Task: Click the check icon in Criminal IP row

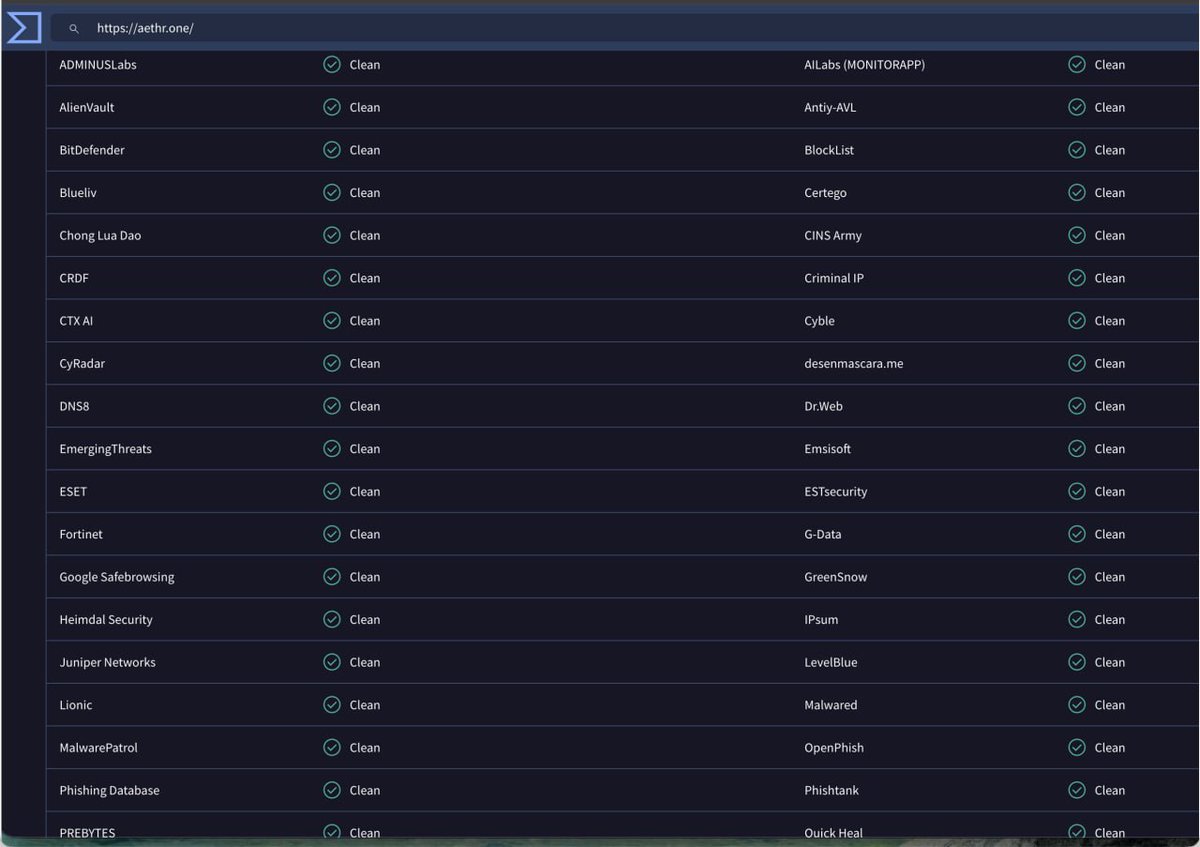Action: (x=1077, y=278)
